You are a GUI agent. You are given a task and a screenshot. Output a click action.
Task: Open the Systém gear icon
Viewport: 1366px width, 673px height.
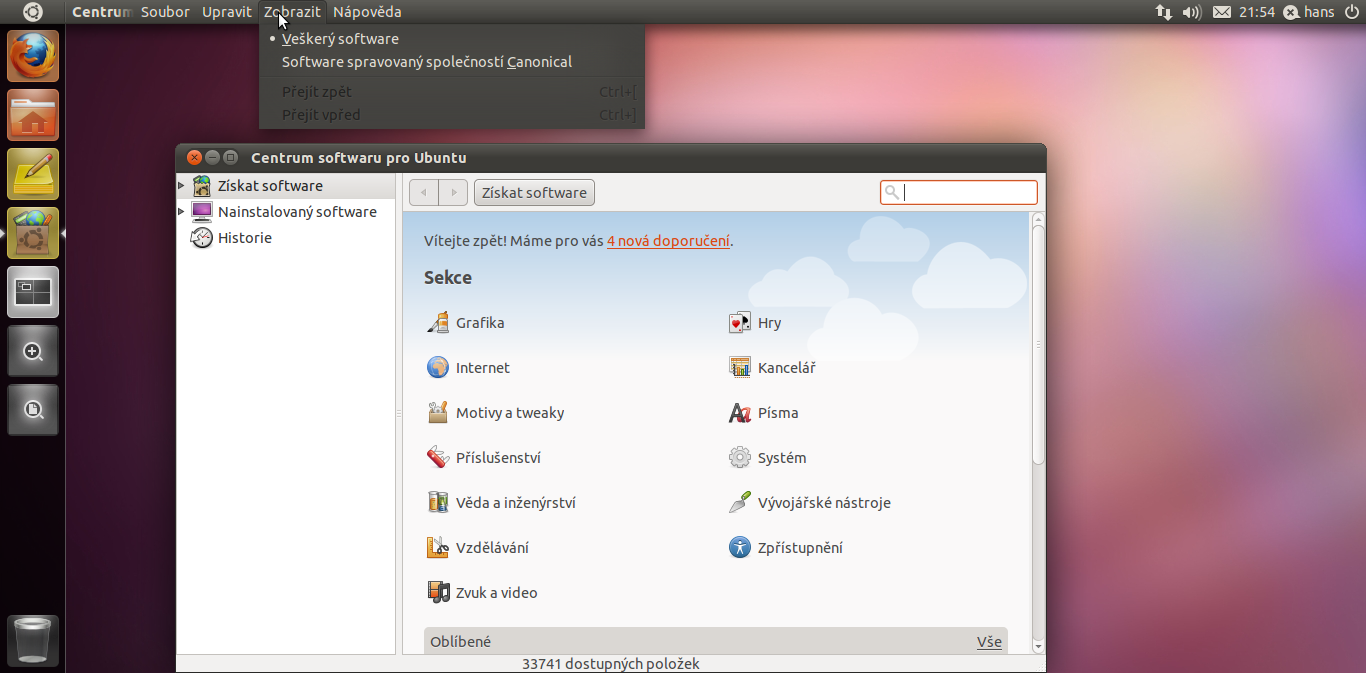pyautogui.click(x=740, y=458)
